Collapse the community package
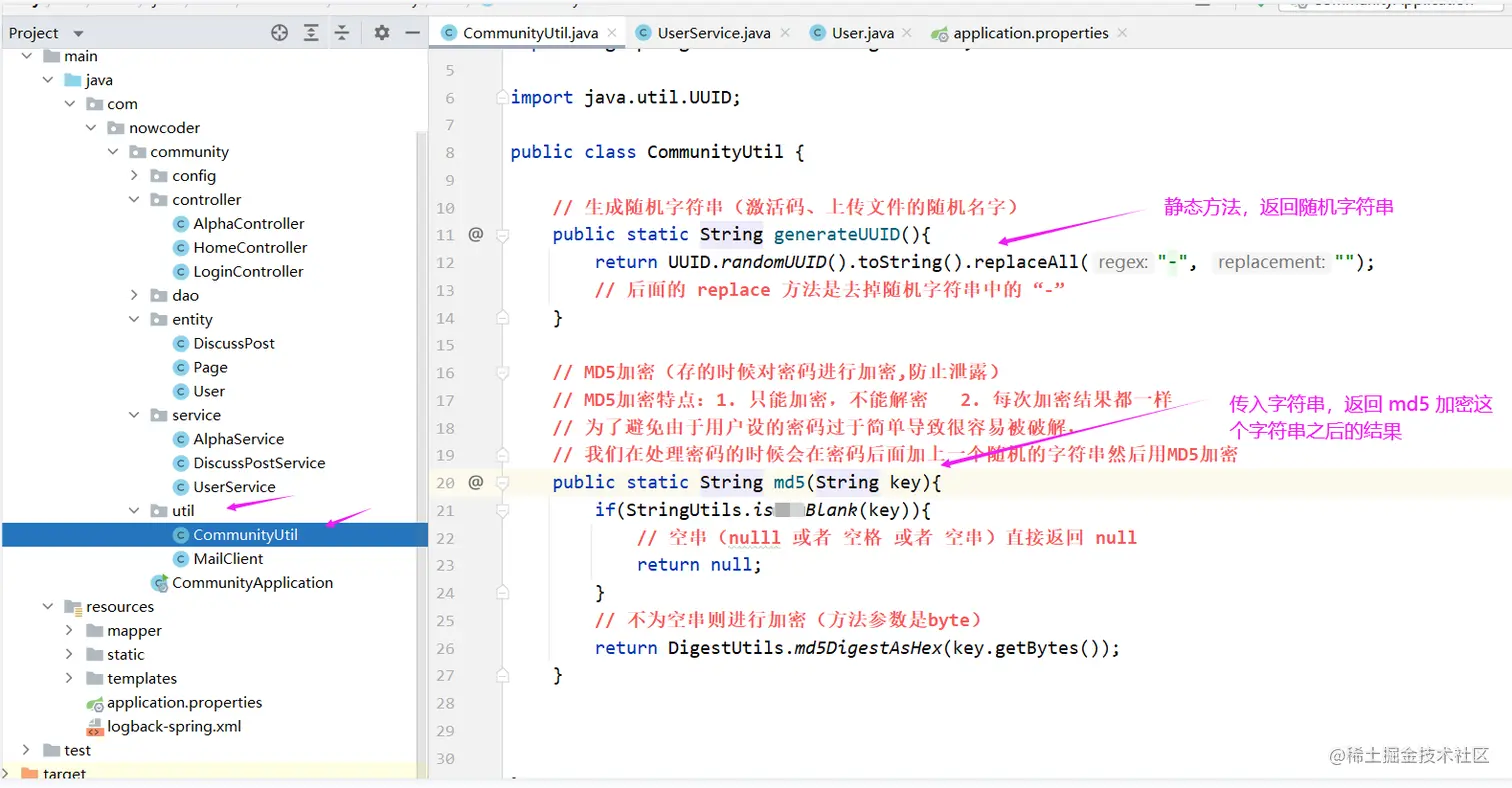The width and height of the screenshot is (1512, 788). tap(112, 152)
